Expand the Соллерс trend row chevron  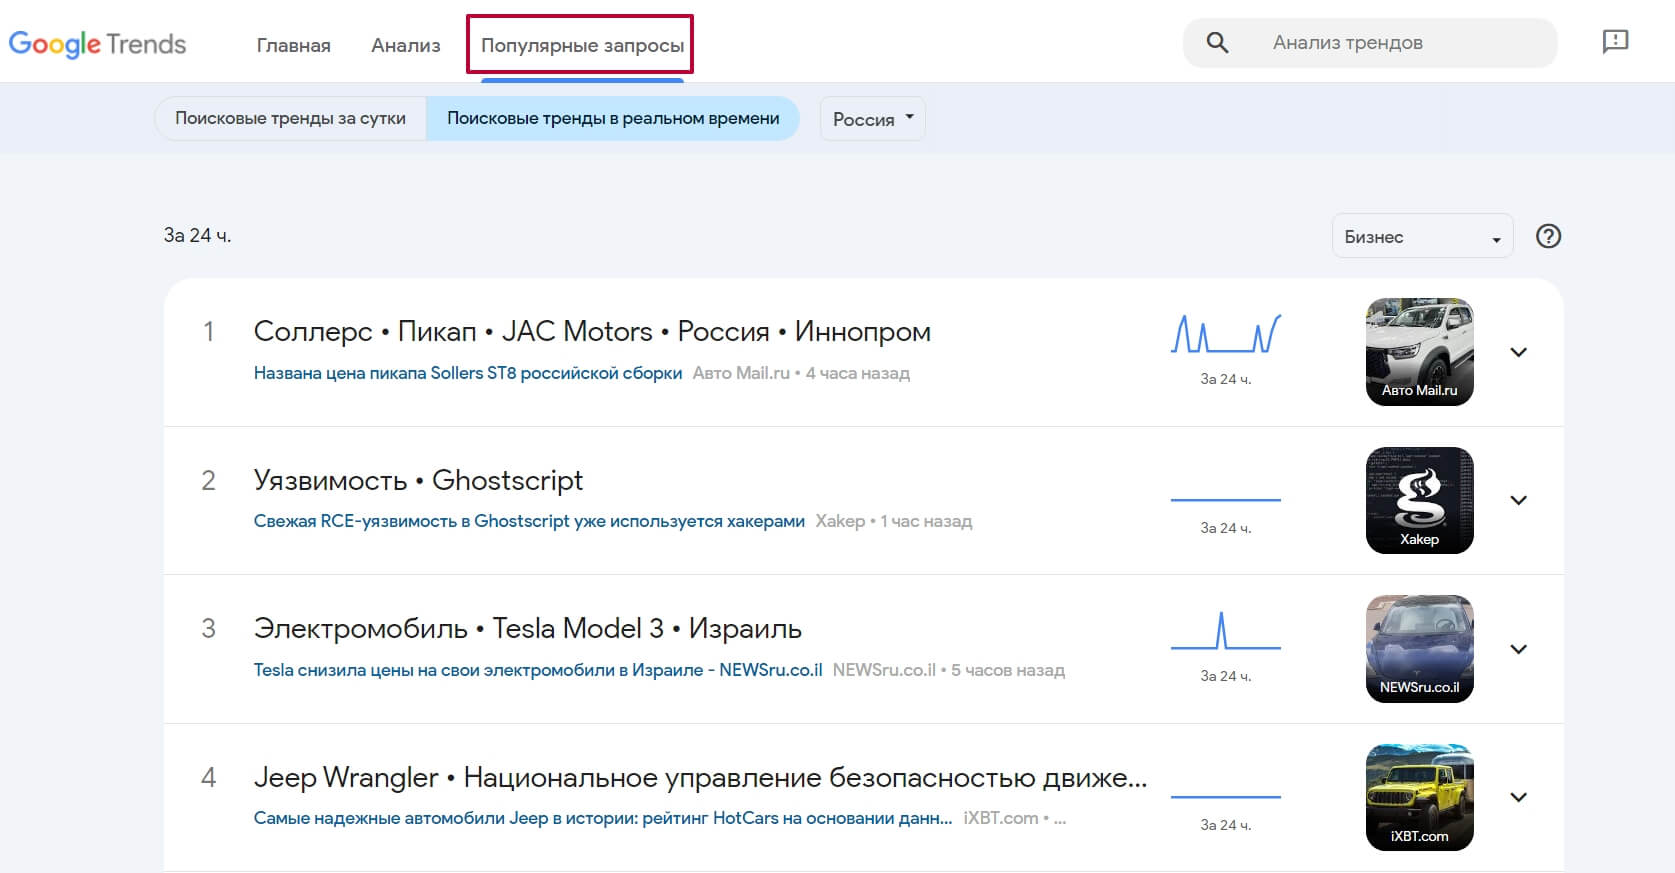[1518, 352]
